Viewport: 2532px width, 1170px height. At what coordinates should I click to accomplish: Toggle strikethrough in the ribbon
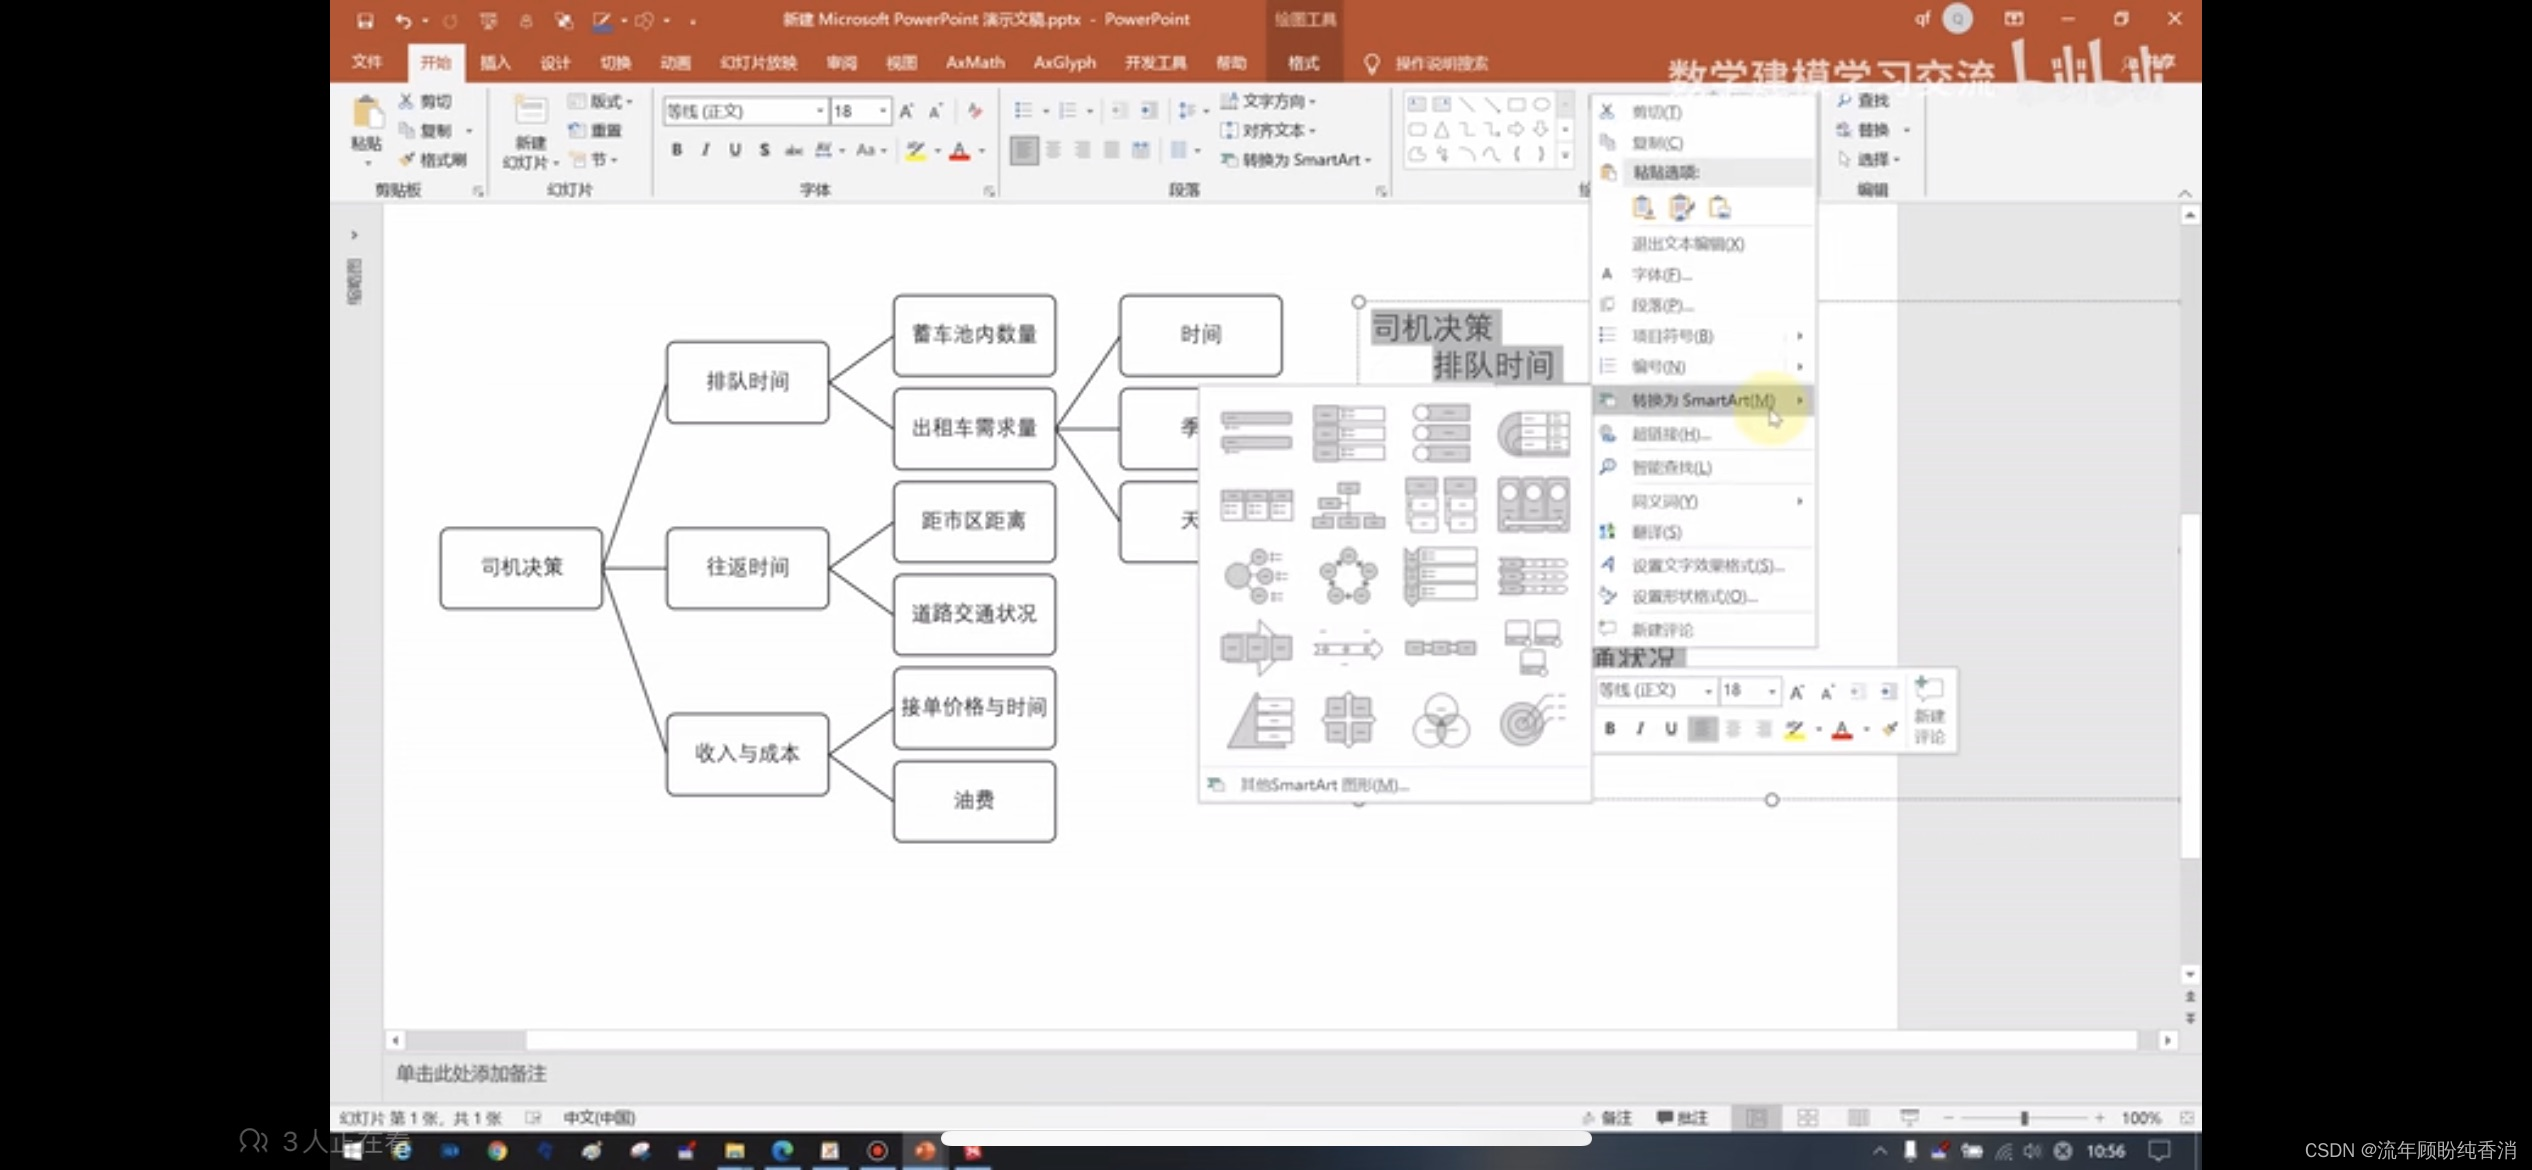[x=793, y=150]
